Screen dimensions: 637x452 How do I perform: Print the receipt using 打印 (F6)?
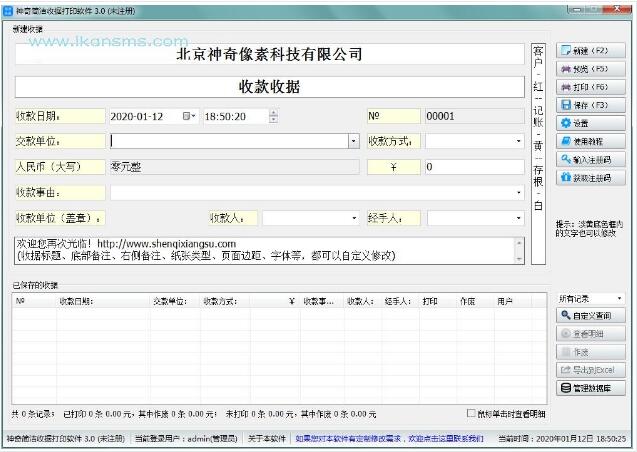coord(590,87)
